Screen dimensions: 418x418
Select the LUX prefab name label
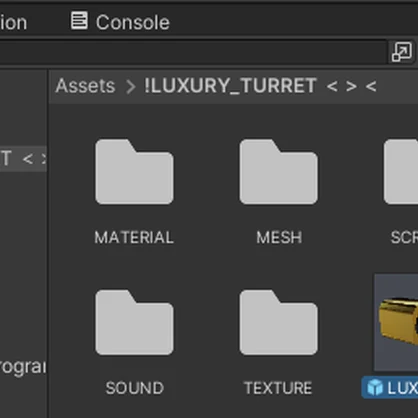pos(390,387)
